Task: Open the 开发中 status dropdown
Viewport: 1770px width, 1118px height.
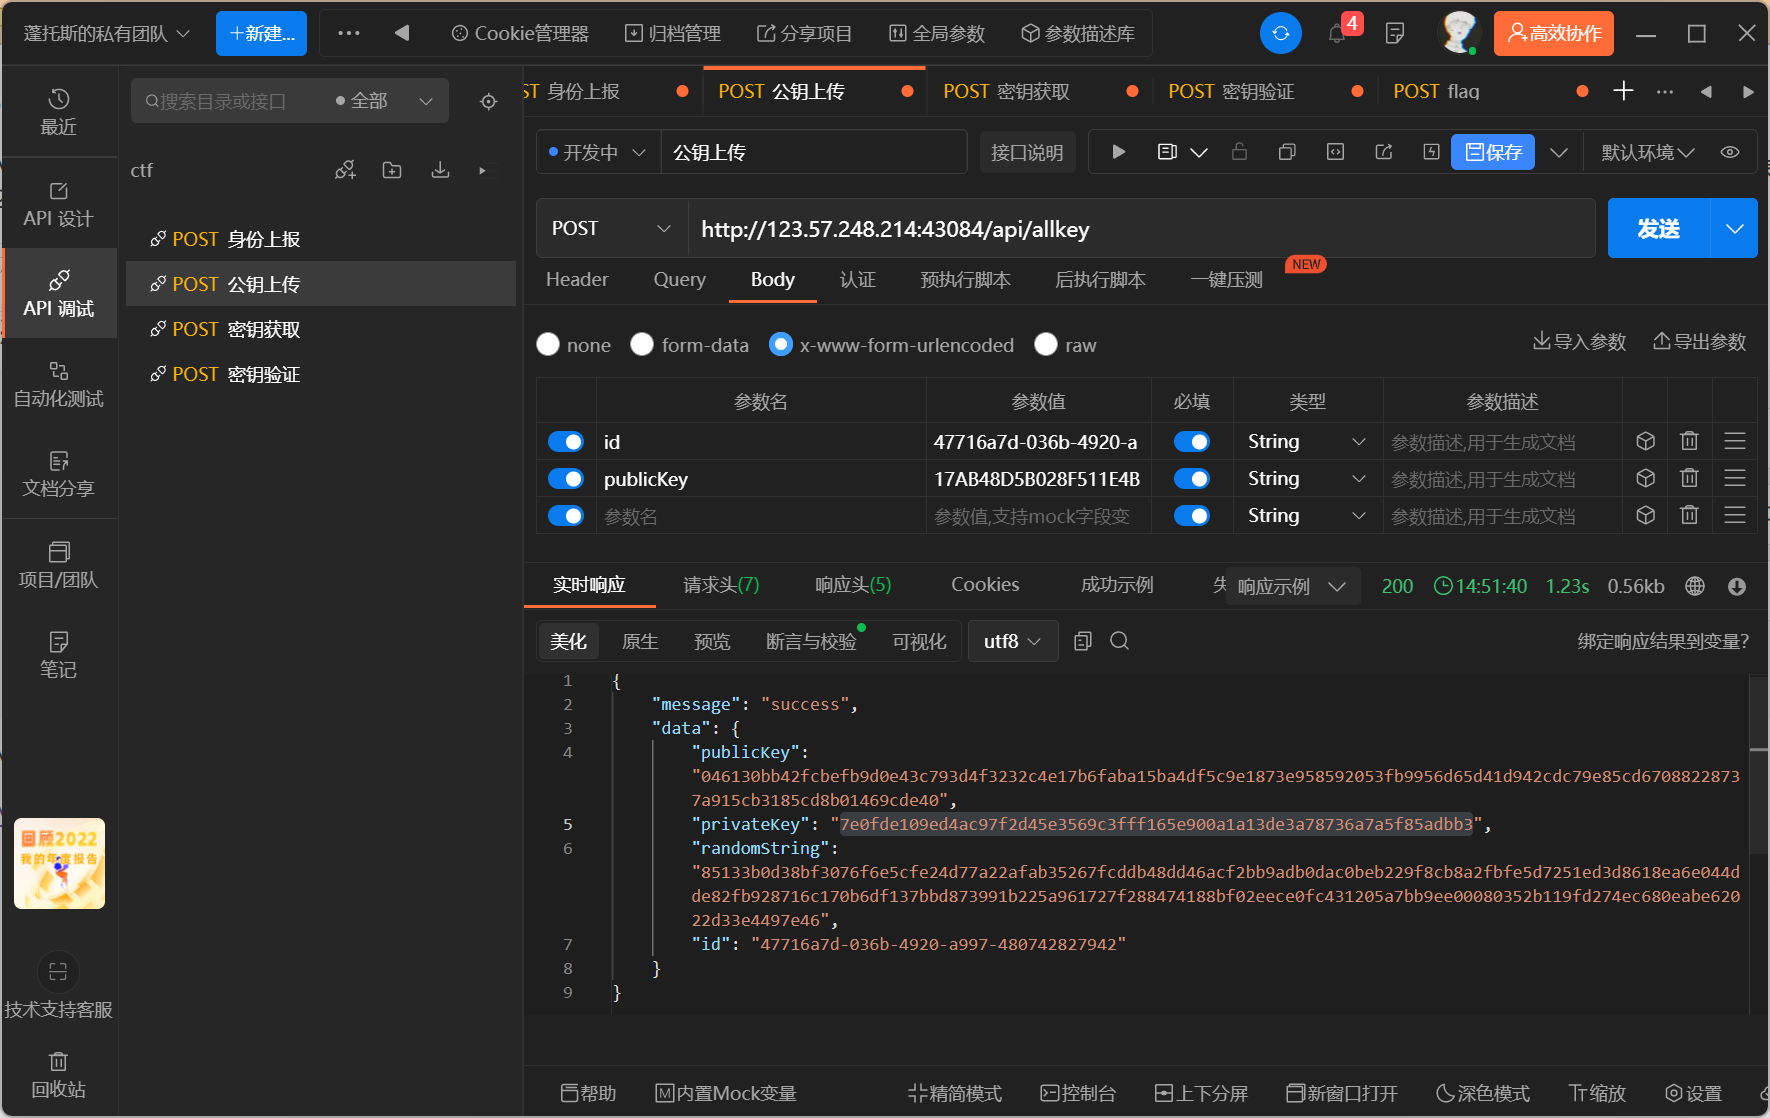Action: 598,152
